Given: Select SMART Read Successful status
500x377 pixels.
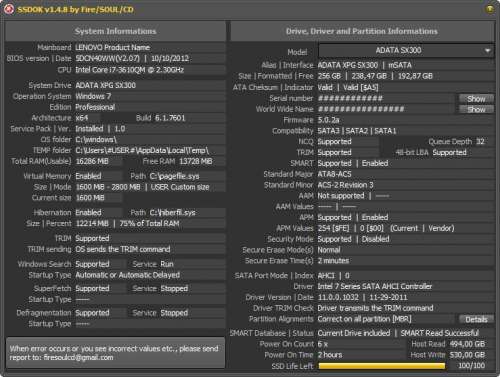Looking at the screenshot, I should 439,333.
